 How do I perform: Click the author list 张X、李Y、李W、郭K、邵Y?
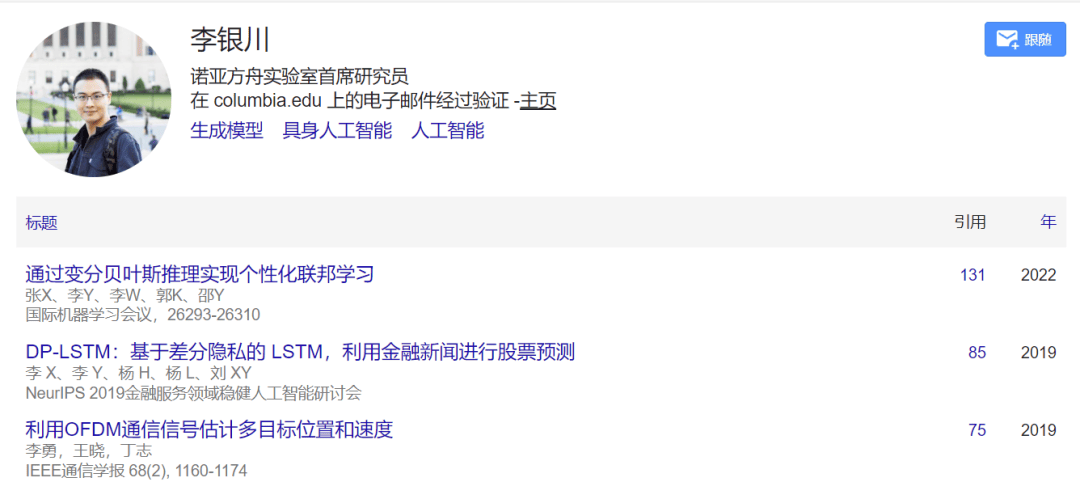(x=125, y=296)
